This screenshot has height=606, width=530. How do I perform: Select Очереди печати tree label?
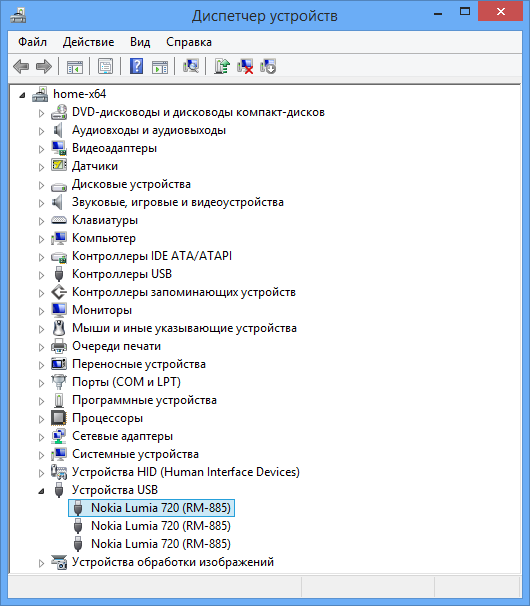[x=116, y=346]
